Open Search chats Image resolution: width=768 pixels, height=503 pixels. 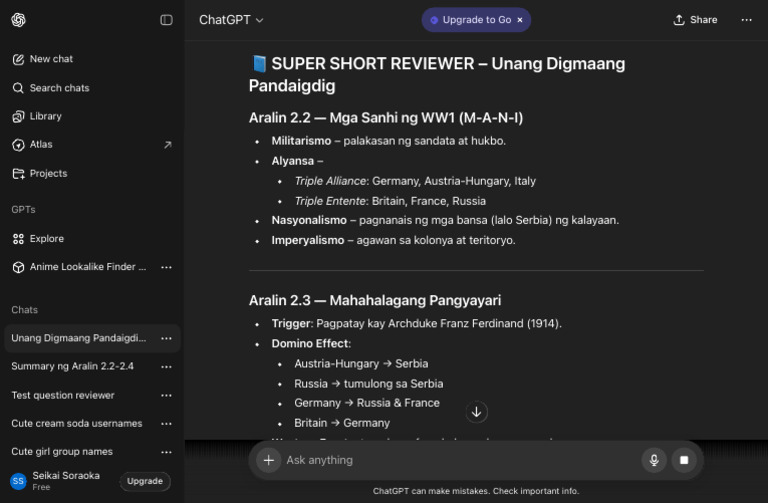pyautogui.click(x=51, y=88)
